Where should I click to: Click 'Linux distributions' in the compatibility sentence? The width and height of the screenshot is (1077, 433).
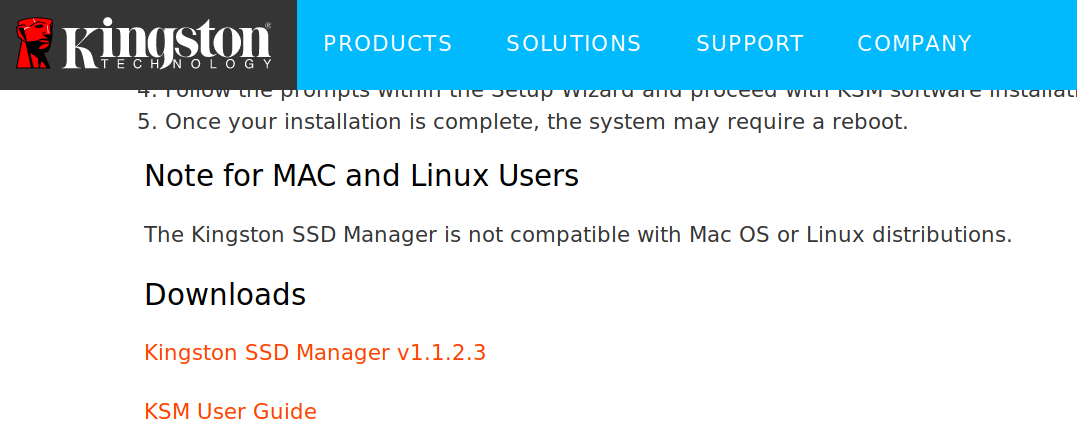pos(905,235)
